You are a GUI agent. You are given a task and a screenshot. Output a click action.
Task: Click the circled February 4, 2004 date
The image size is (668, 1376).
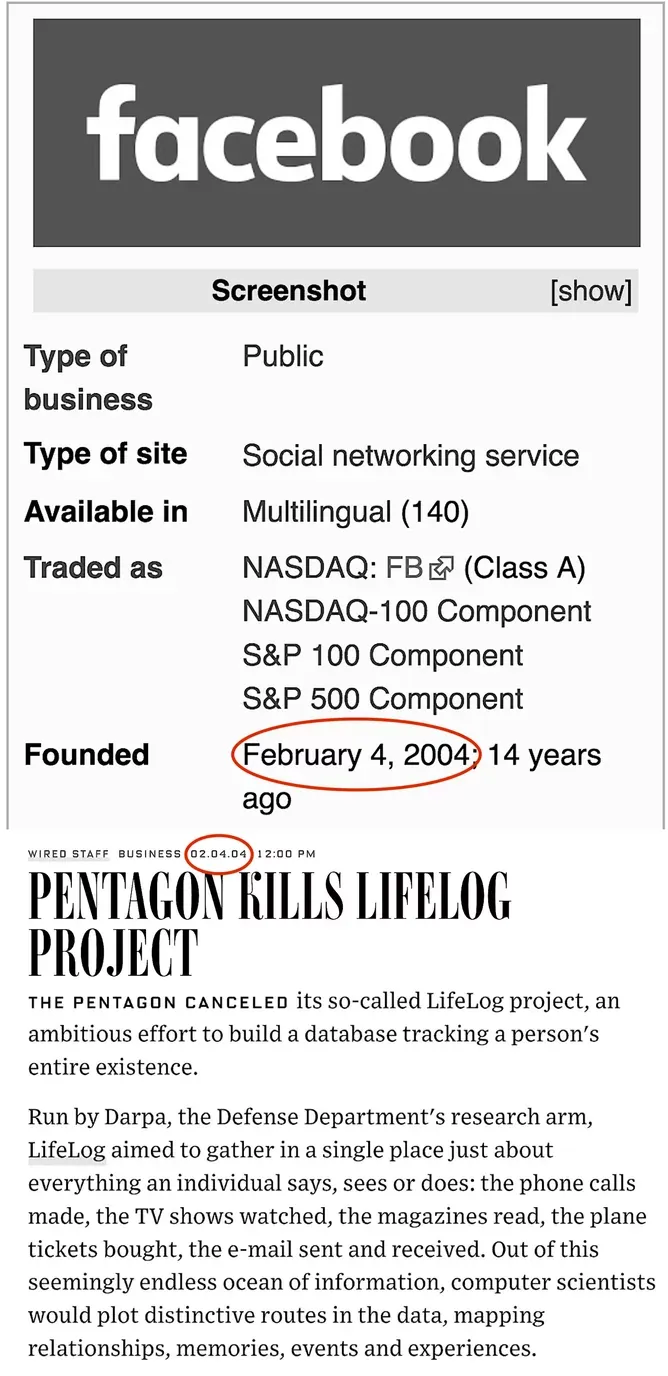click(x=356, y=754)
